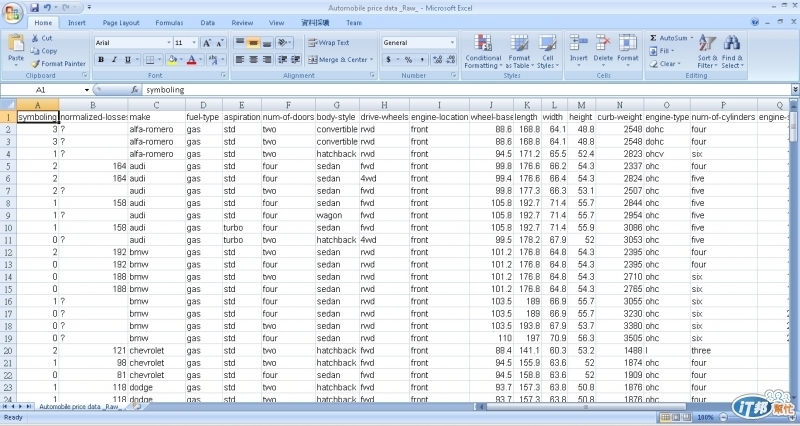The height and width of the screenshot is (426, 800).
Task: Open the Team tab
Action: 354,23
